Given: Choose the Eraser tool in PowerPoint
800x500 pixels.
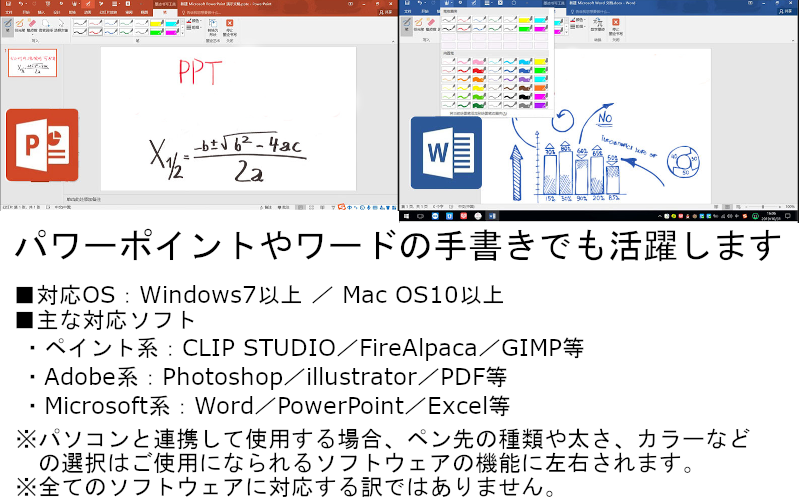Looking at the screenshot, I should pyautogui.click(x=33, y=23).
